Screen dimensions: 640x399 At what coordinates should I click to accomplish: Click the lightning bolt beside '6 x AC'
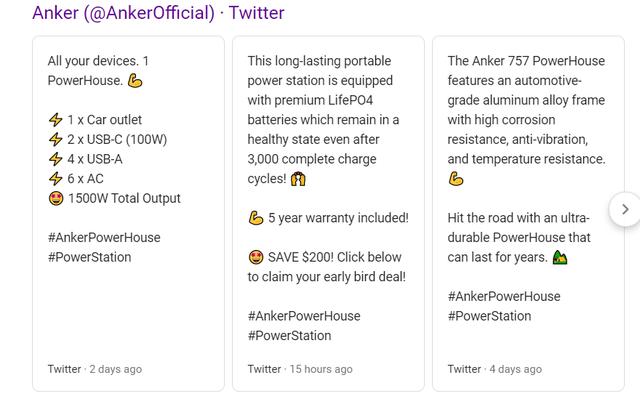56,179
